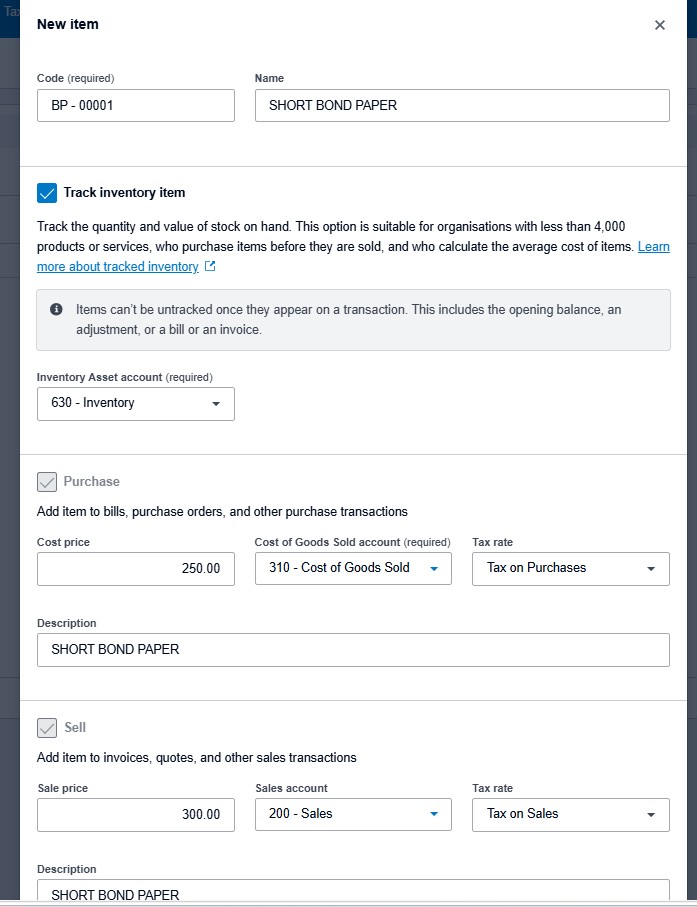
Task: Click the Track inventory item label
Action: click(x=124, y=193)
